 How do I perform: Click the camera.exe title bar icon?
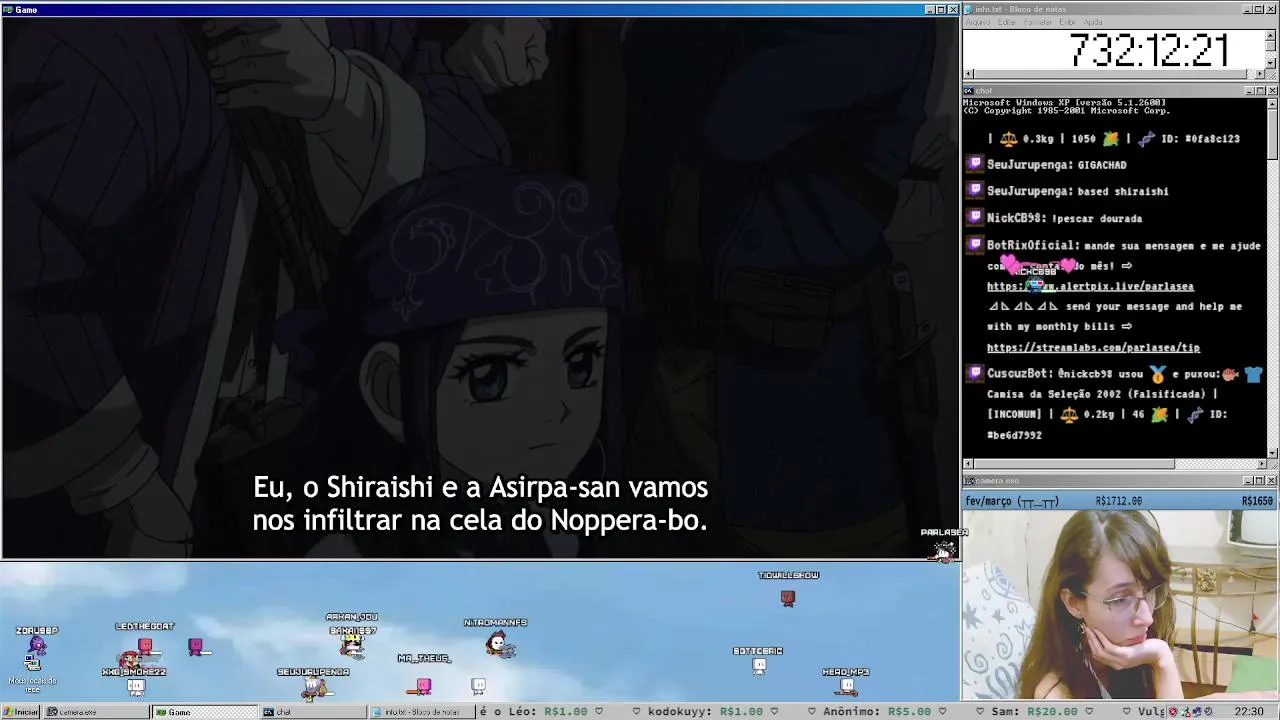tap(969, 481)
